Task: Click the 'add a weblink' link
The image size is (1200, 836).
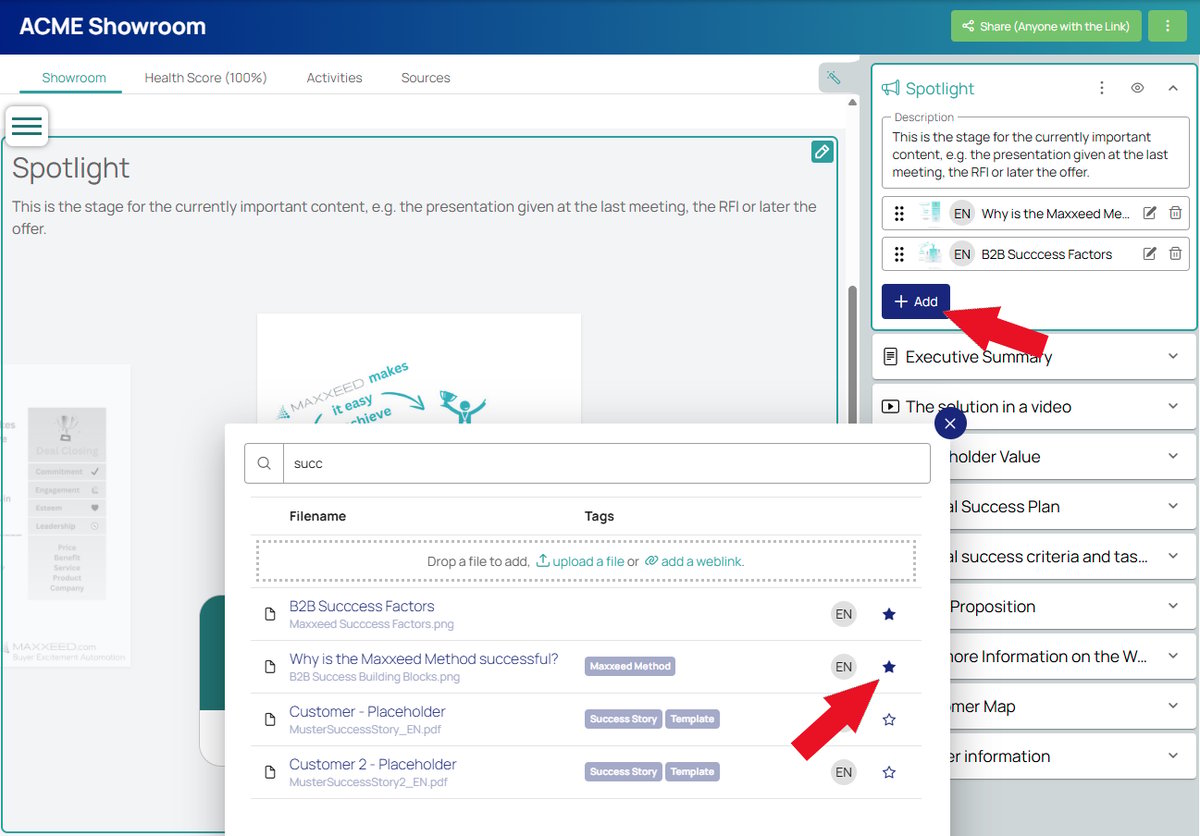Action: click(x=693, y=561)
